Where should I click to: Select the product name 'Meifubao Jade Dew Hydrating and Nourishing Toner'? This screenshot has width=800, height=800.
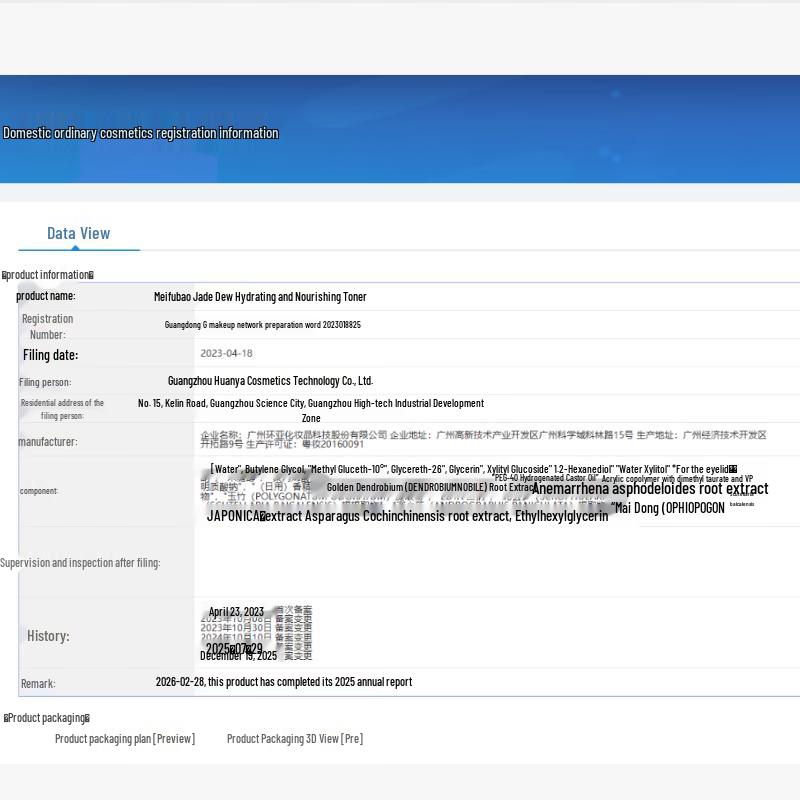pyautogui.click(x=260, y=297)
